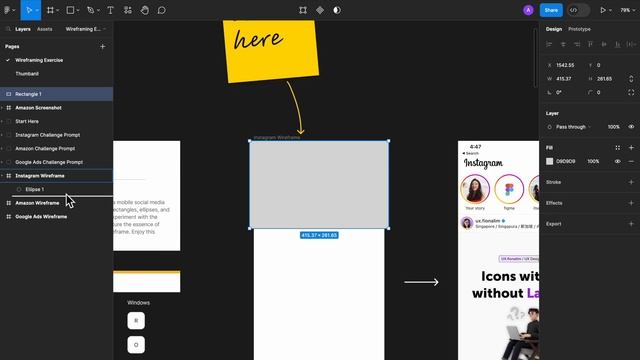Click the Use as mask icon
Viewport: 640px width, 360px height.
tap(337, 10)
